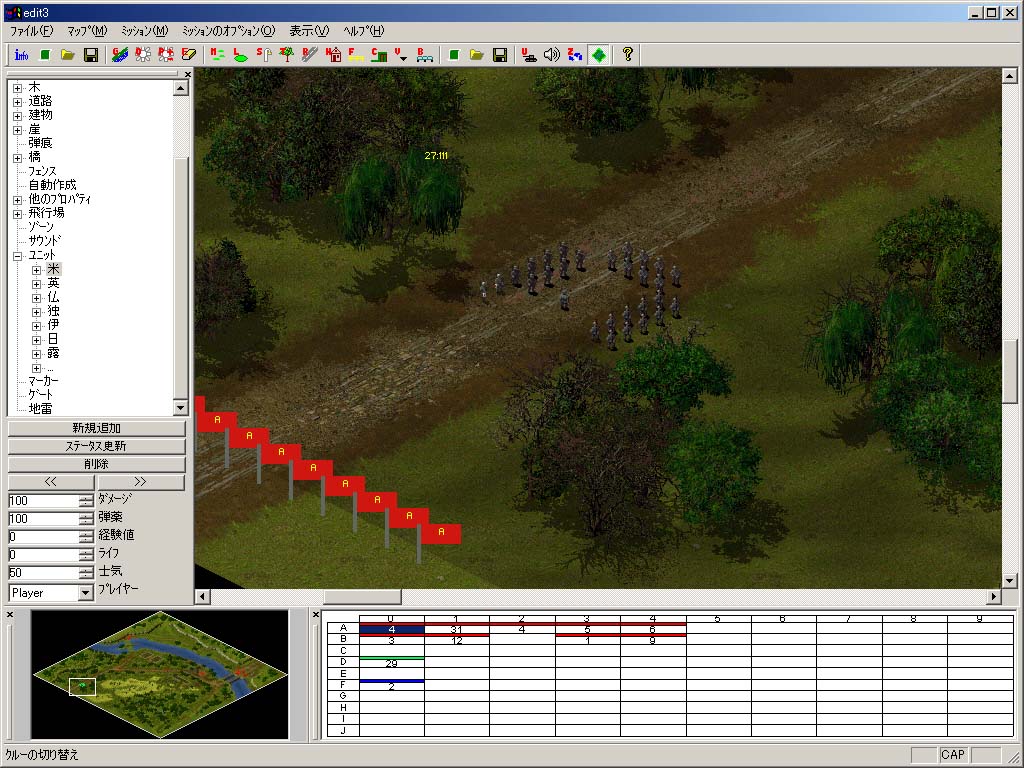
Task: Click the horizontal scrollbar thumb under map
Action: coord(362,596)
